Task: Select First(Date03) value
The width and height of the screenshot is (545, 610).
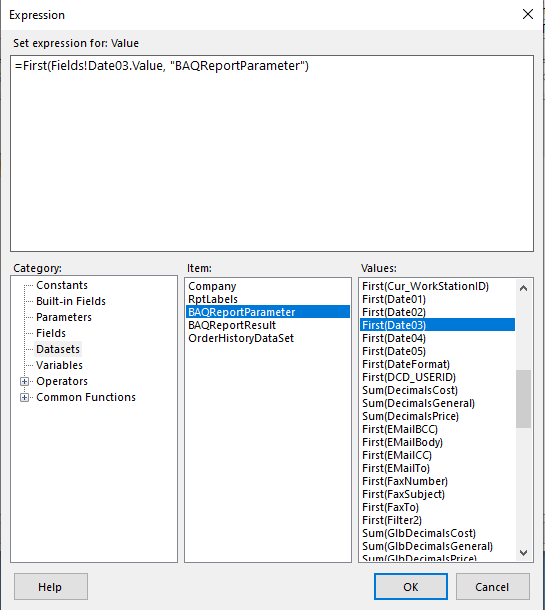Action: (x=437, y=325)
